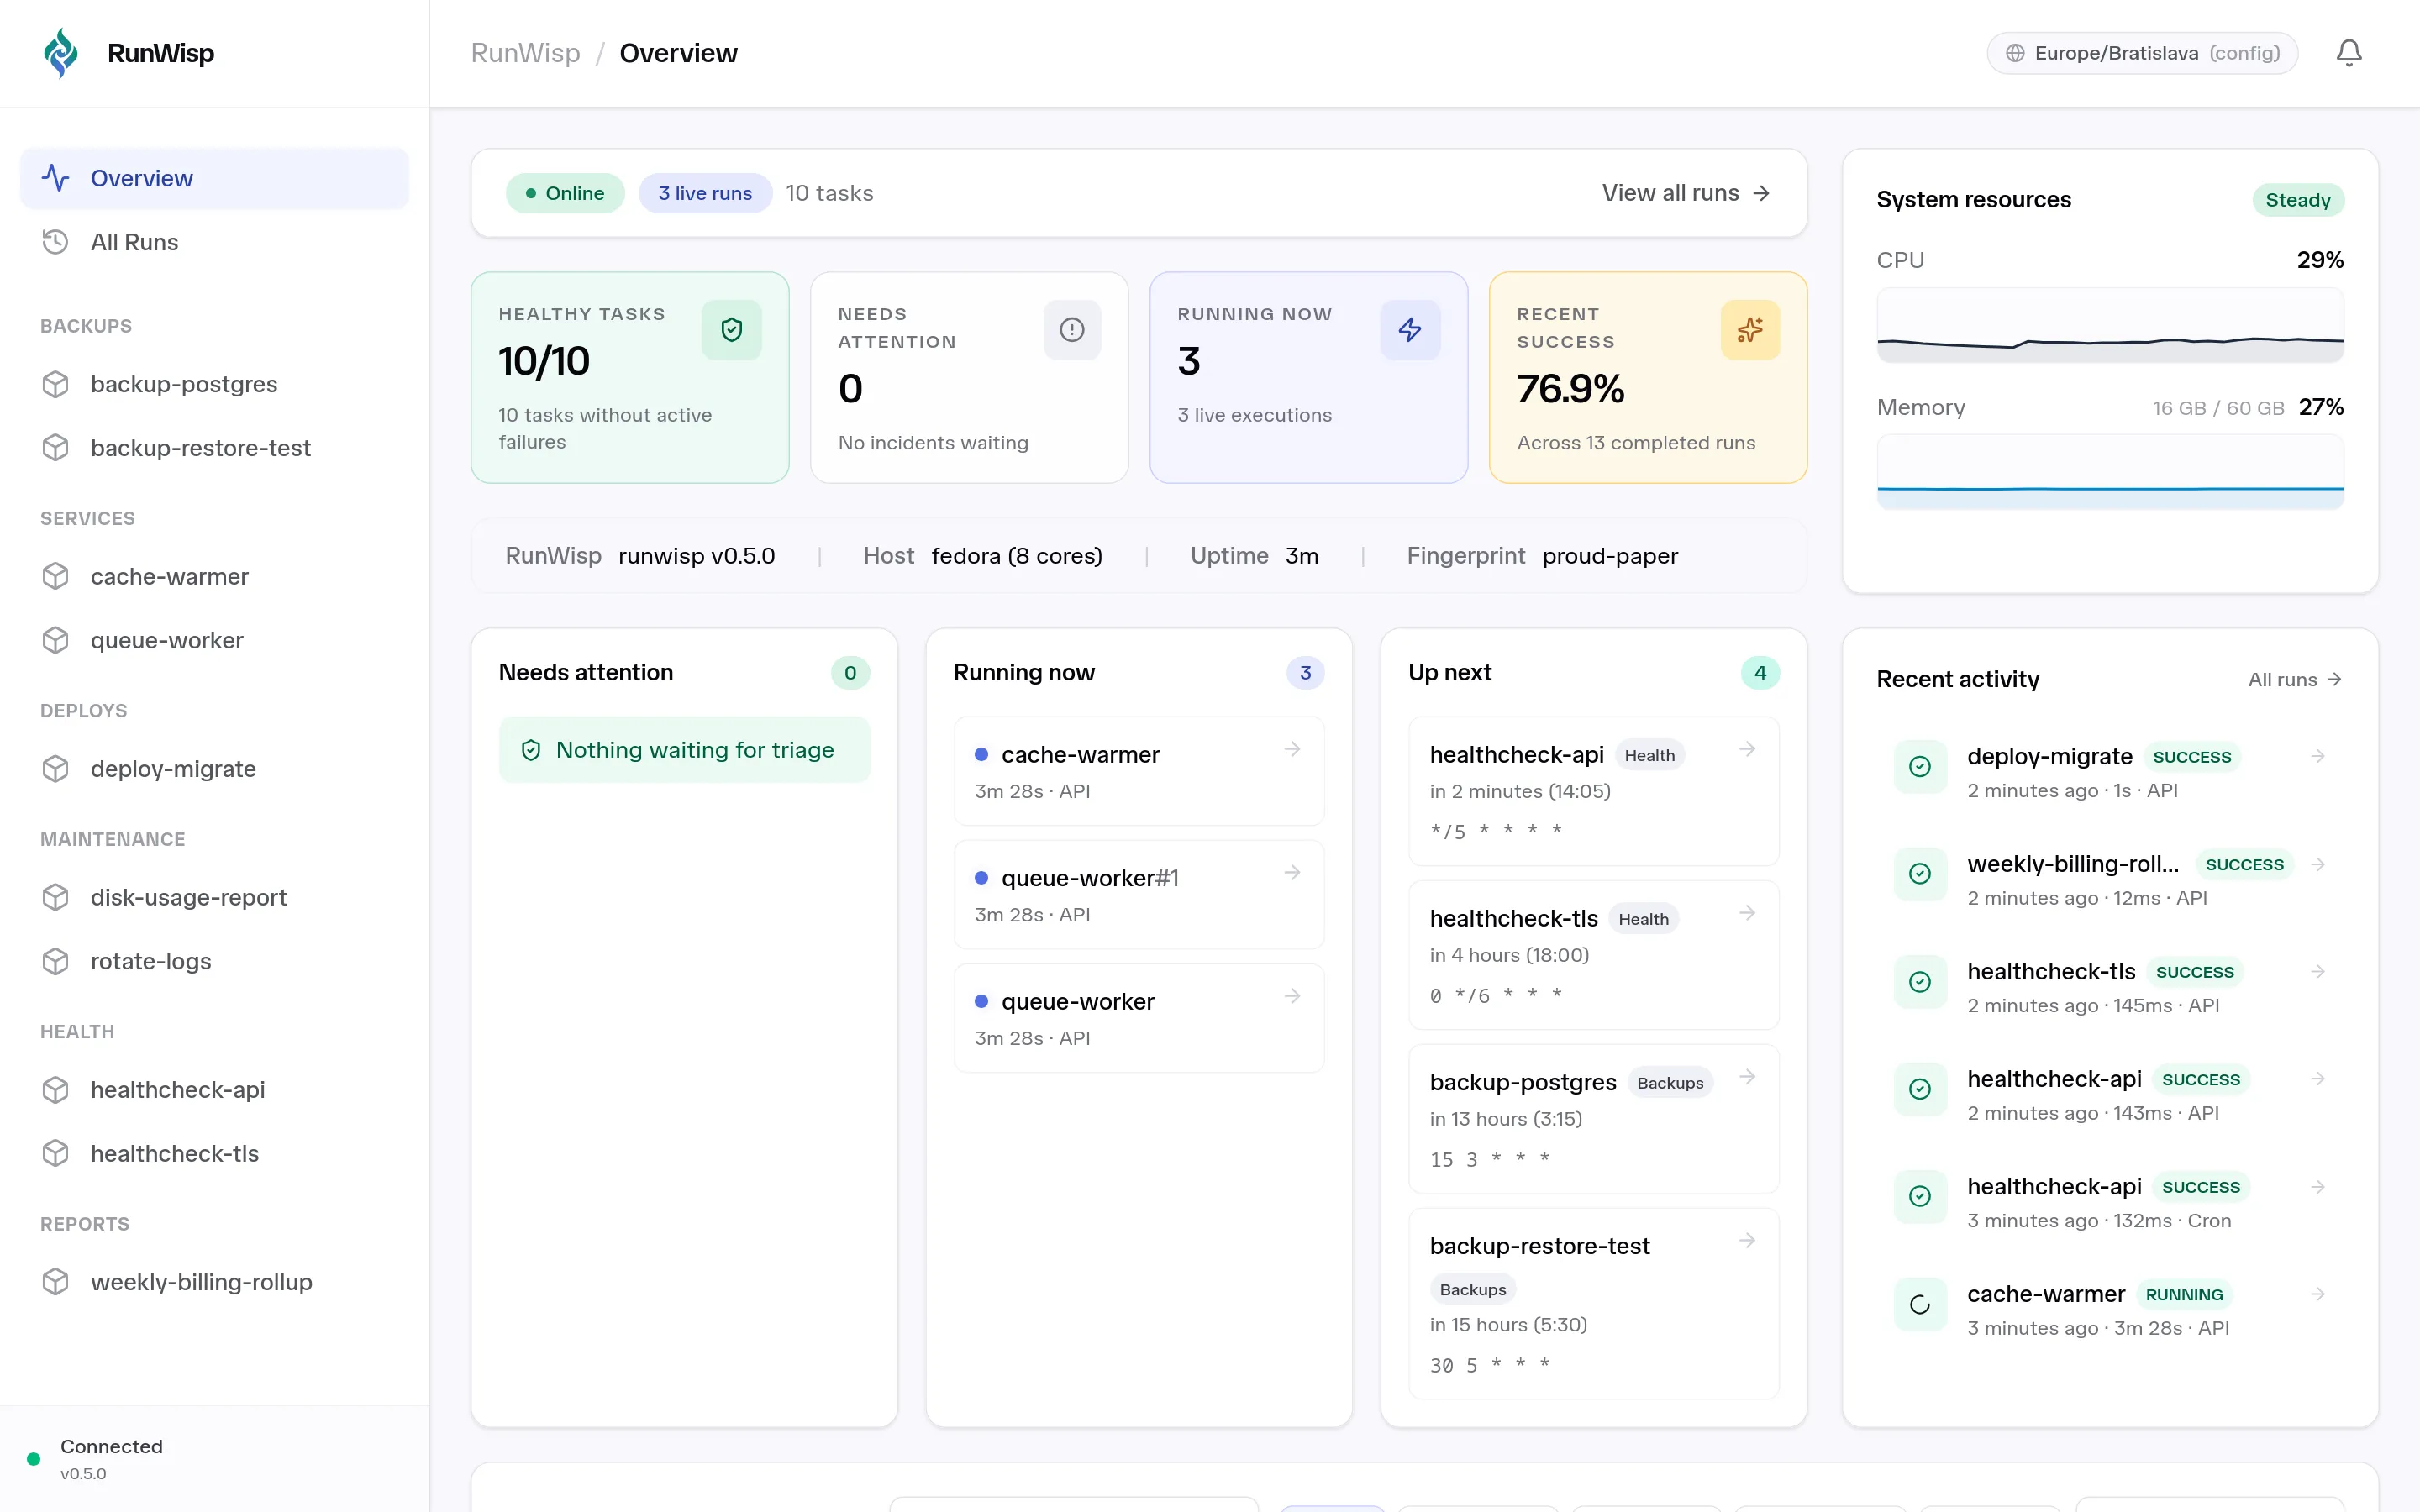
Task: Click All runs link in Recent activity
Action: click(x=2295, y=680)
